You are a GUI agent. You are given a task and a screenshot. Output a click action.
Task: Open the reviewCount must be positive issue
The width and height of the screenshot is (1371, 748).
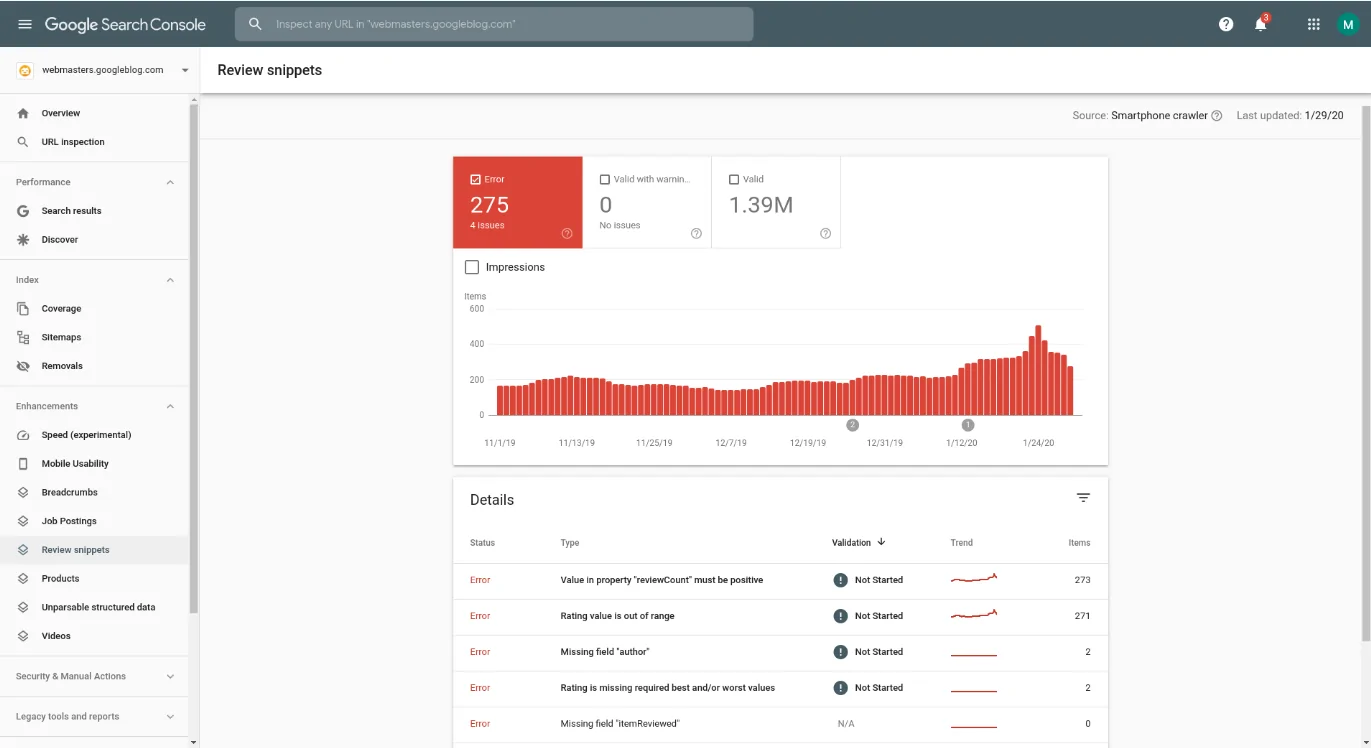(661, 580)
